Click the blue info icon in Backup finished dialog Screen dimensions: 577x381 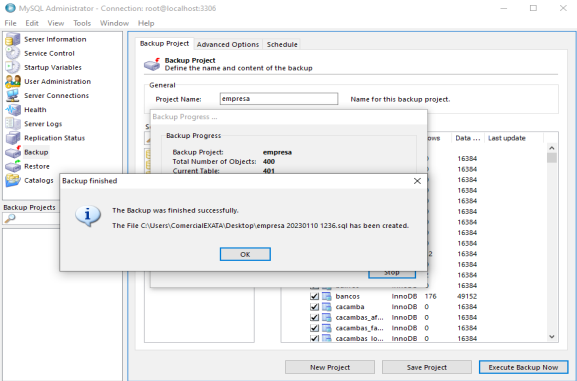[88, 215]
